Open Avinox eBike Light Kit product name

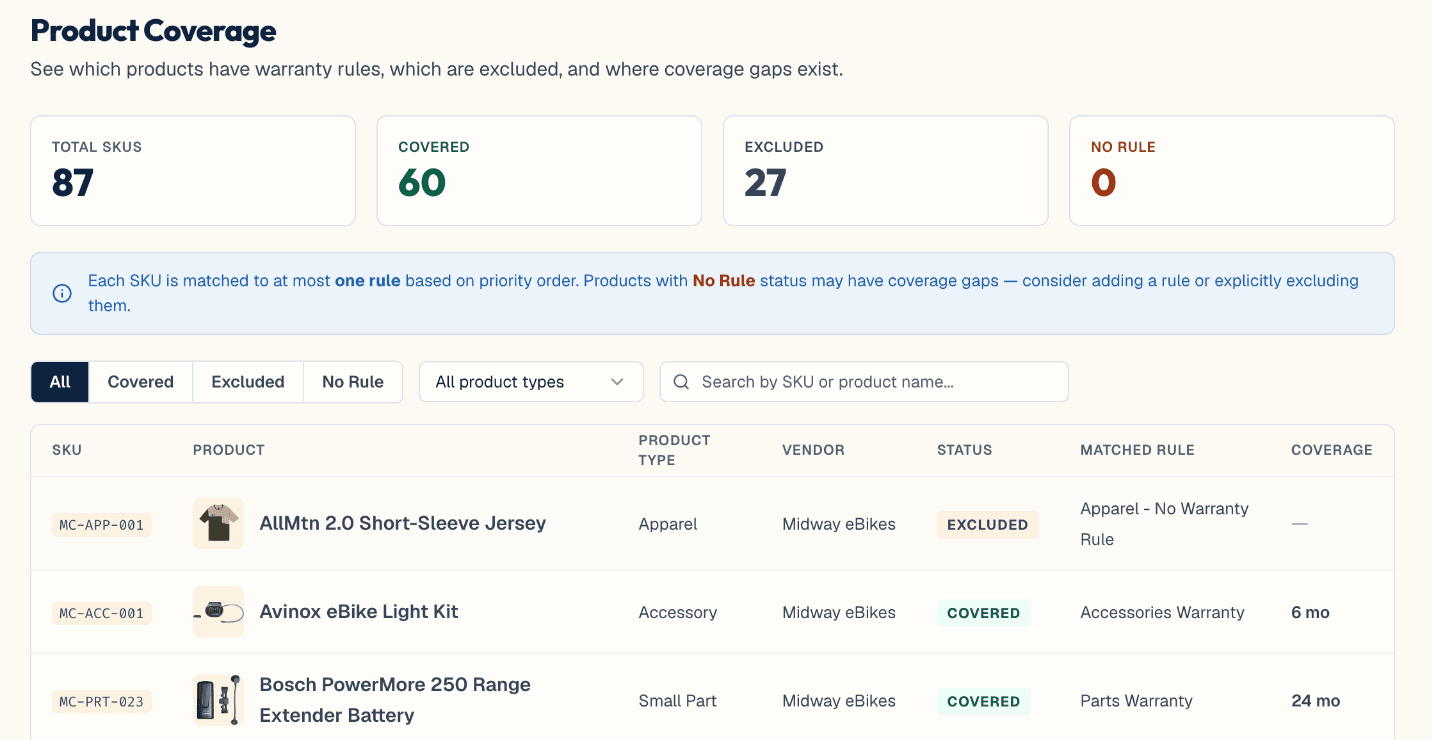pos(359,611)
